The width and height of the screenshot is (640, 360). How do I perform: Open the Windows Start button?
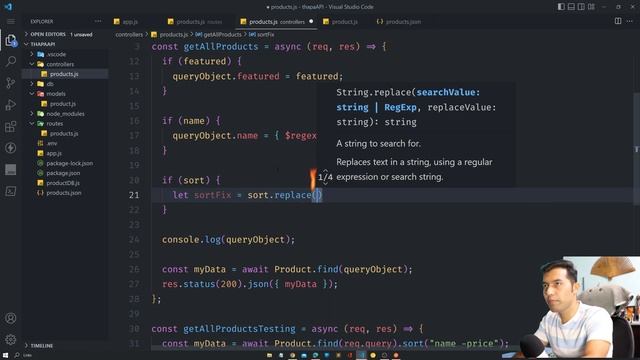click(5, 356)
